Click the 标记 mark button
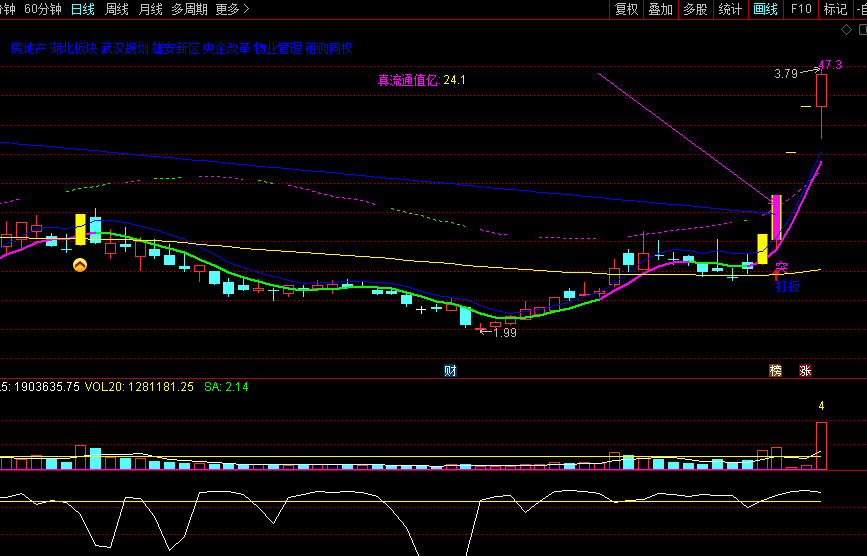 [835, 9]
